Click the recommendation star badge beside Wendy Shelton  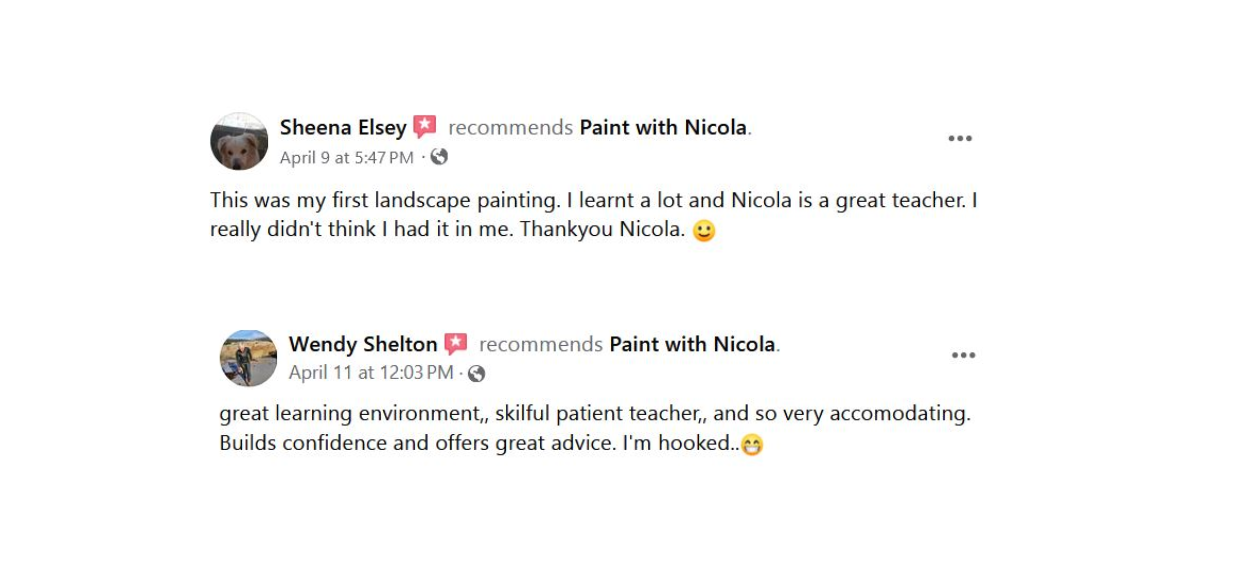[x=456, y=344]
